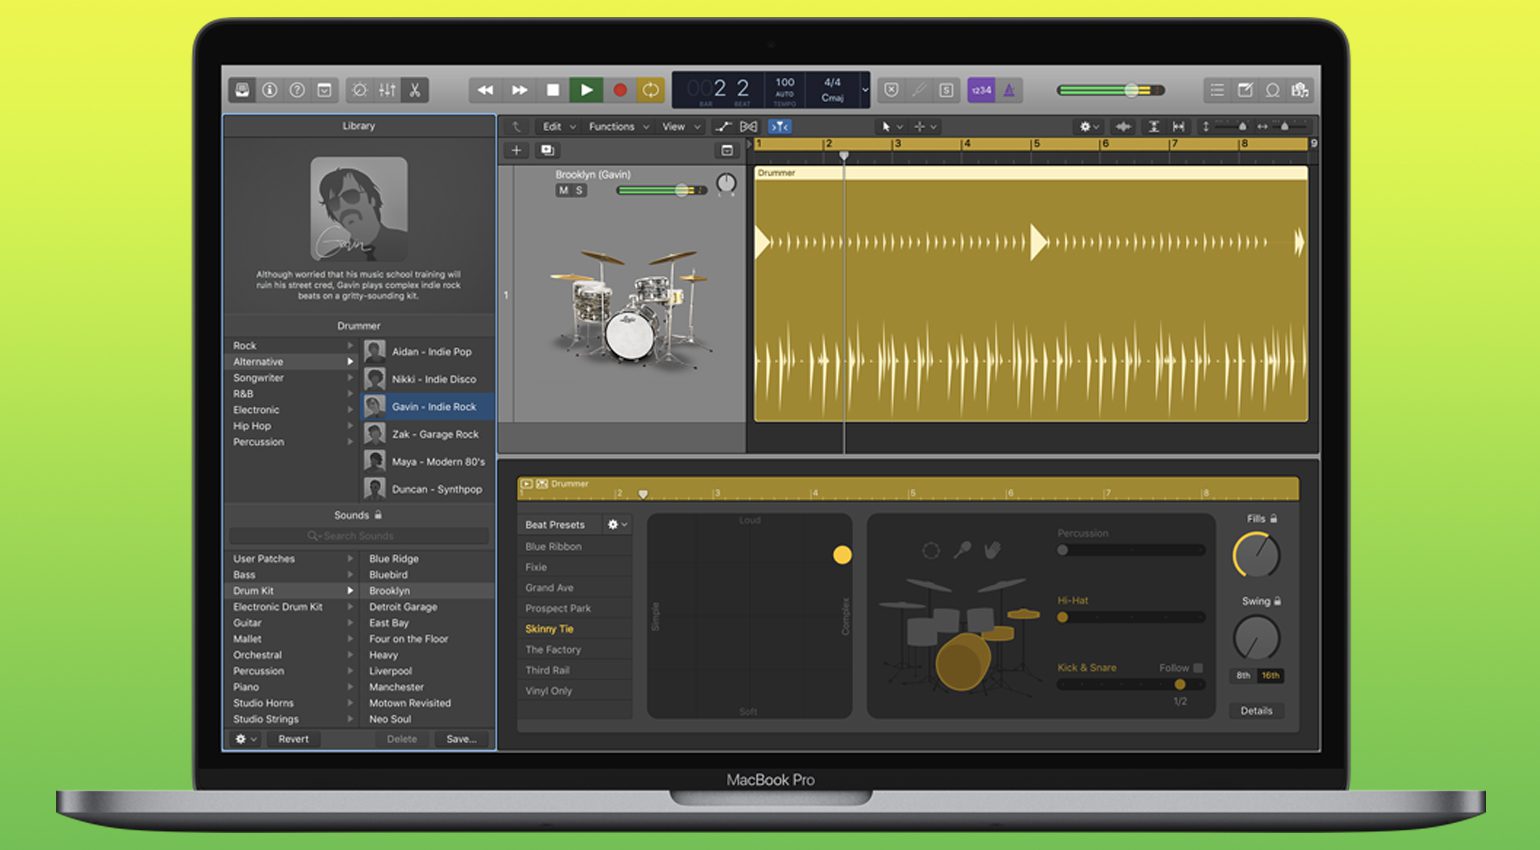Toggle the yellow Cycle loop button
The height and width of the screenshot is (850, 1540).
pos(651,90)
